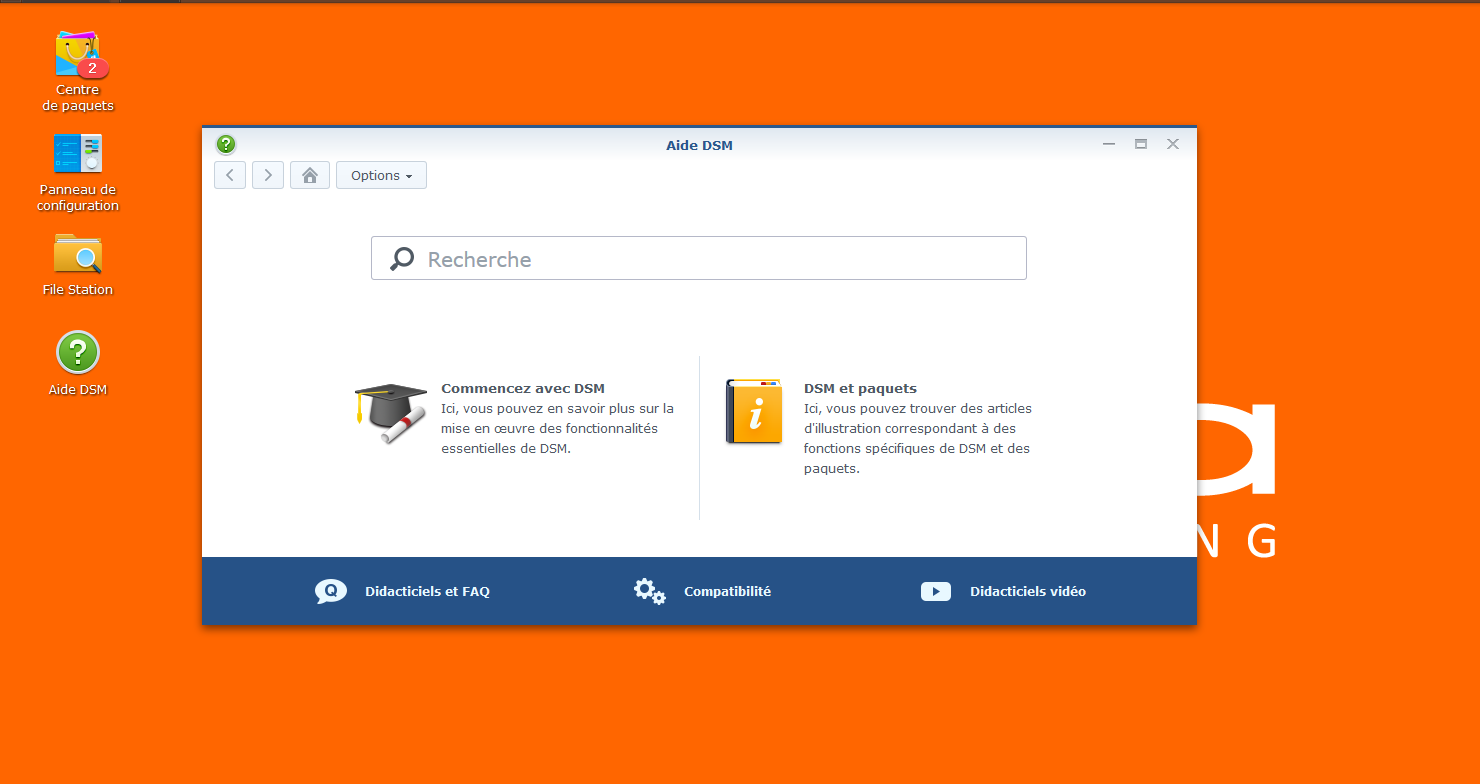Click the Compatibilité gears icon
This screenshot has width=1480, height=784.
(650, 591)
